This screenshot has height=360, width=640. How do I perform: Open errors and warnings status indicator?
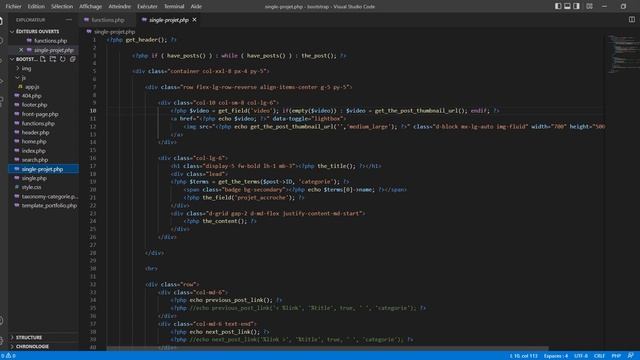click(x=8, y=356)
